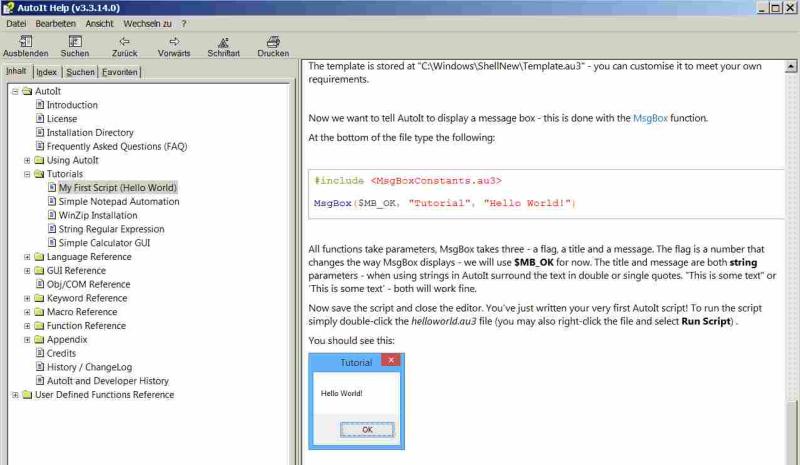This screenshot has height=465, width=800.
Task: Click the Ausblenden toolbar icon
Action: 26,41
